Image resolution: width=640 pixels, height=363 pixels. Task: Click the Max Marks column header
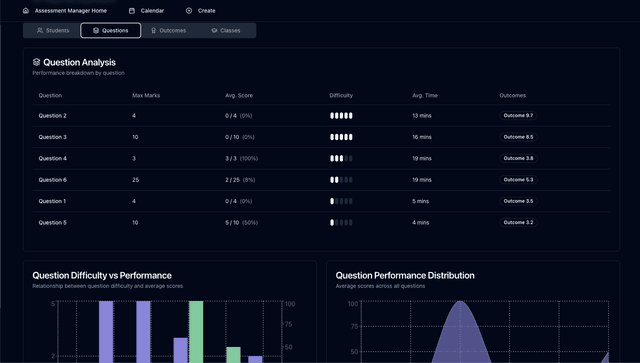coord(146,96)
